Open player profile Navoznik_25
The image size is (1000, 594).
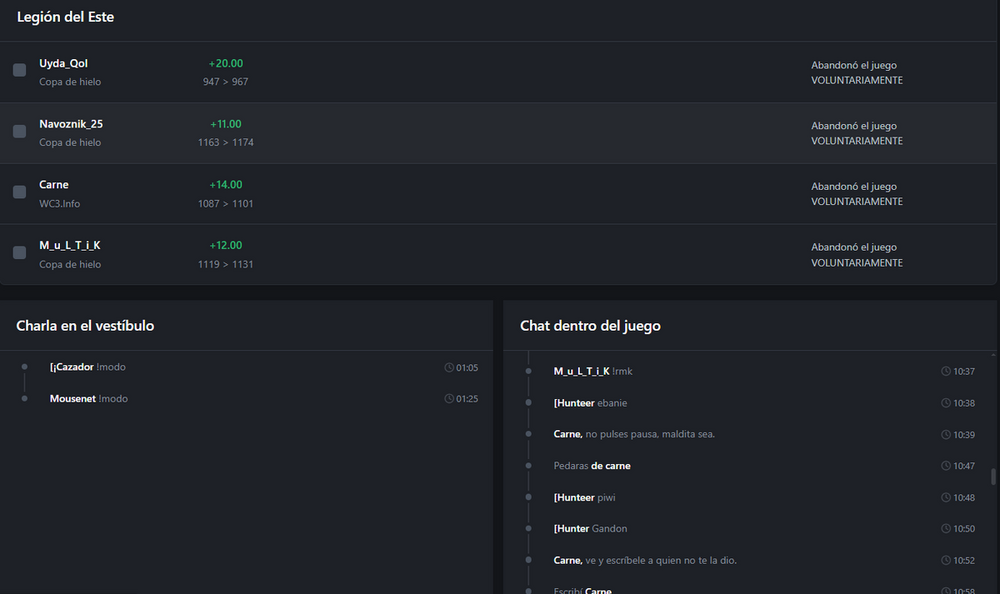click(71, 124)
